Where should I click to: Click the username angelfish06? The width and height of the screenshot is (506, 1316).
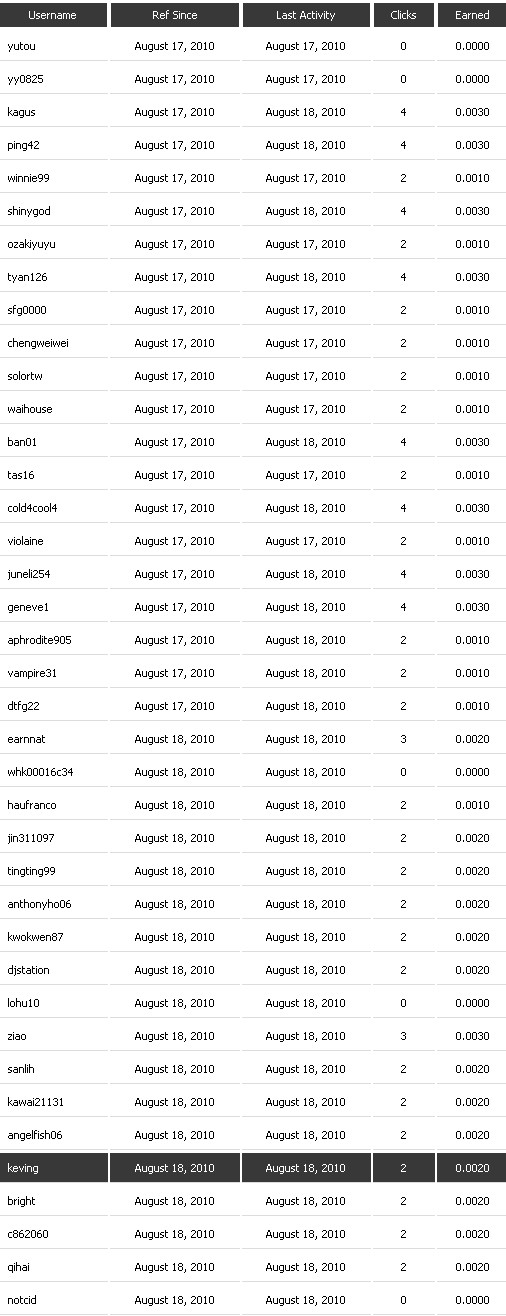coord(35,1135)
